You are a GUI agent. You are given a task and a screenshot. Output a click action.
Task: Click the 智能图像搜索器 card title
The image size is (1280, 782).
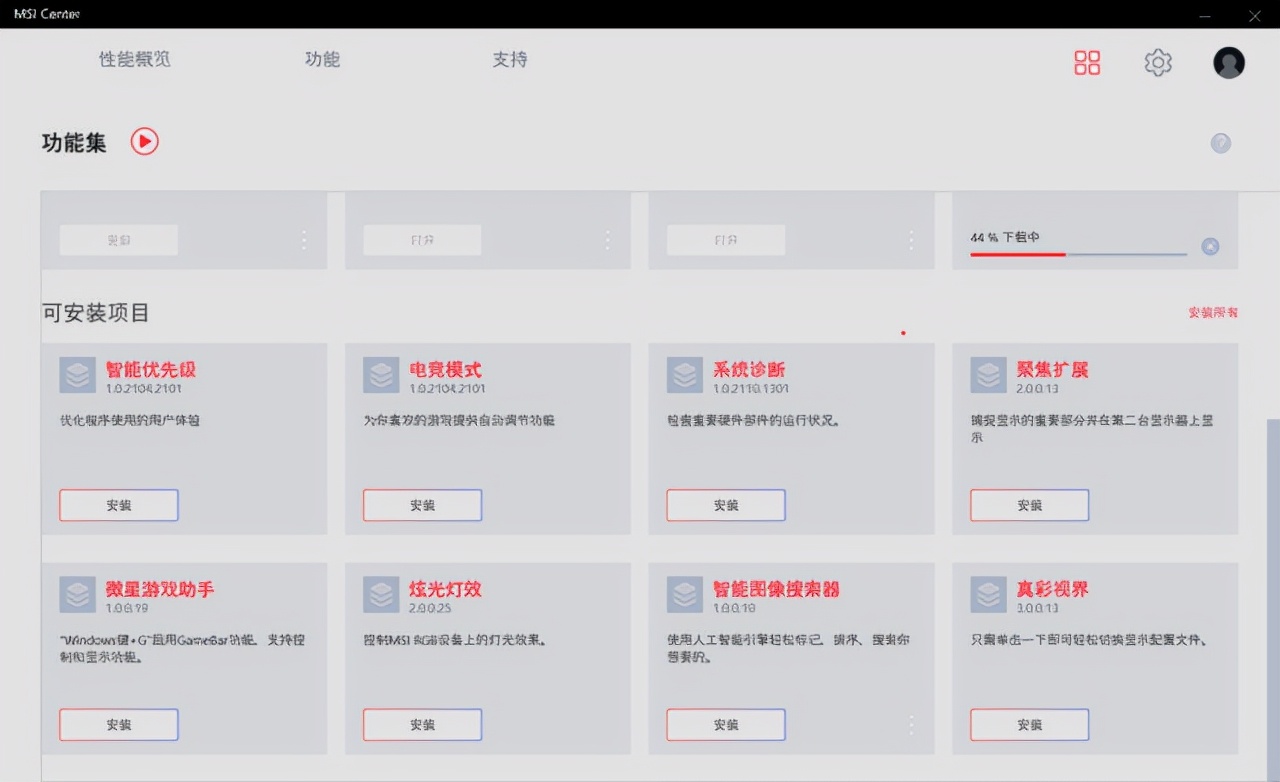[x=777, y=590]
